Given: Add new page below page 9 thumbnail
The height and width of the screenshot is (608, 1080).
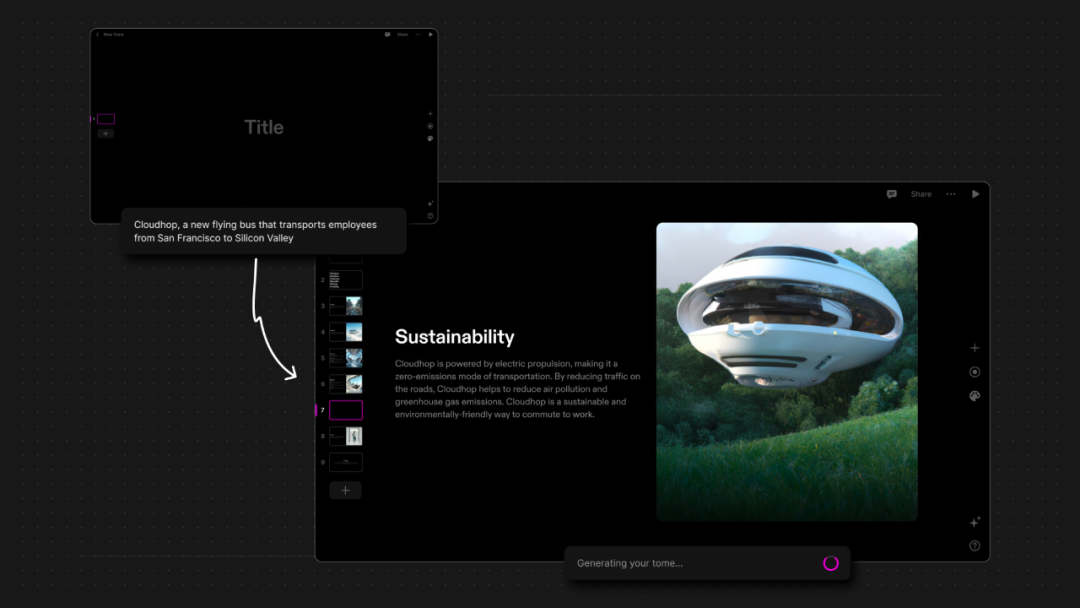Looking at the screenshot, I should 346,490.
